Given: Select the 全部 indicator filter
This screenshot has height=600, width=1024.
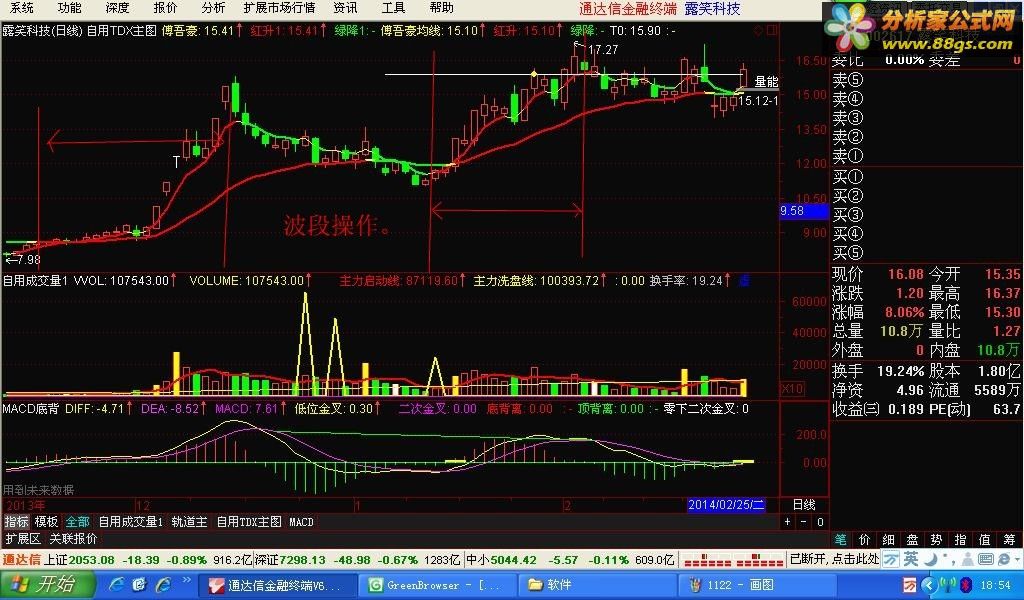Looking at the screenshot, I should coord(77,522).
